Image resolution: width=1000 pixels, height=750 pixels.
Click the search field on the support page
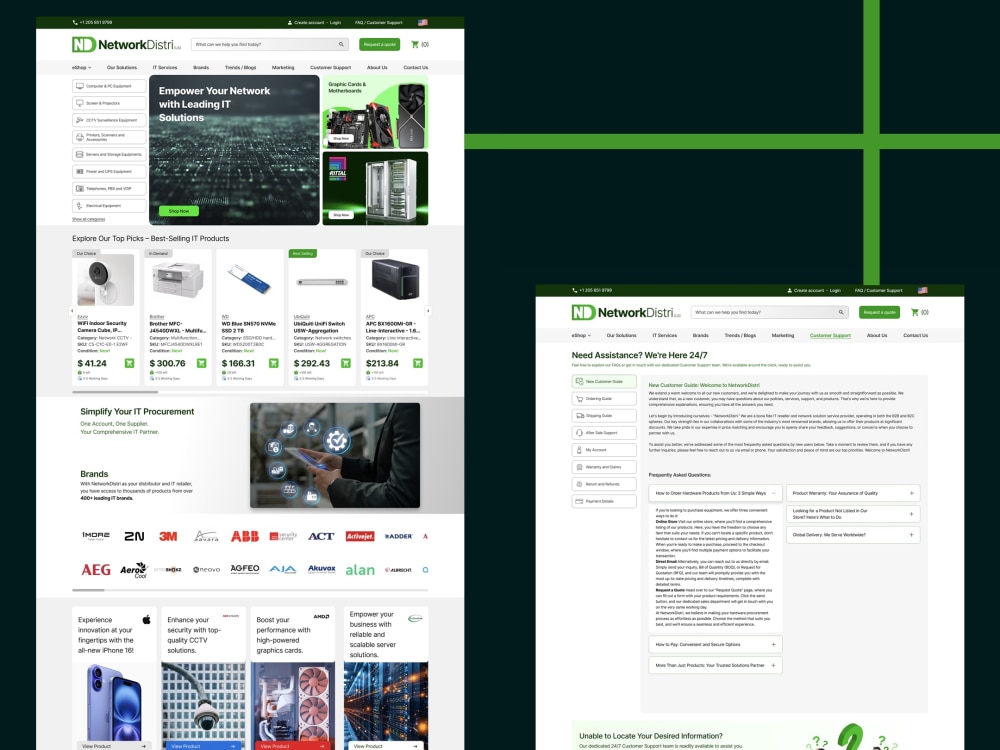[x=768, y=312]
